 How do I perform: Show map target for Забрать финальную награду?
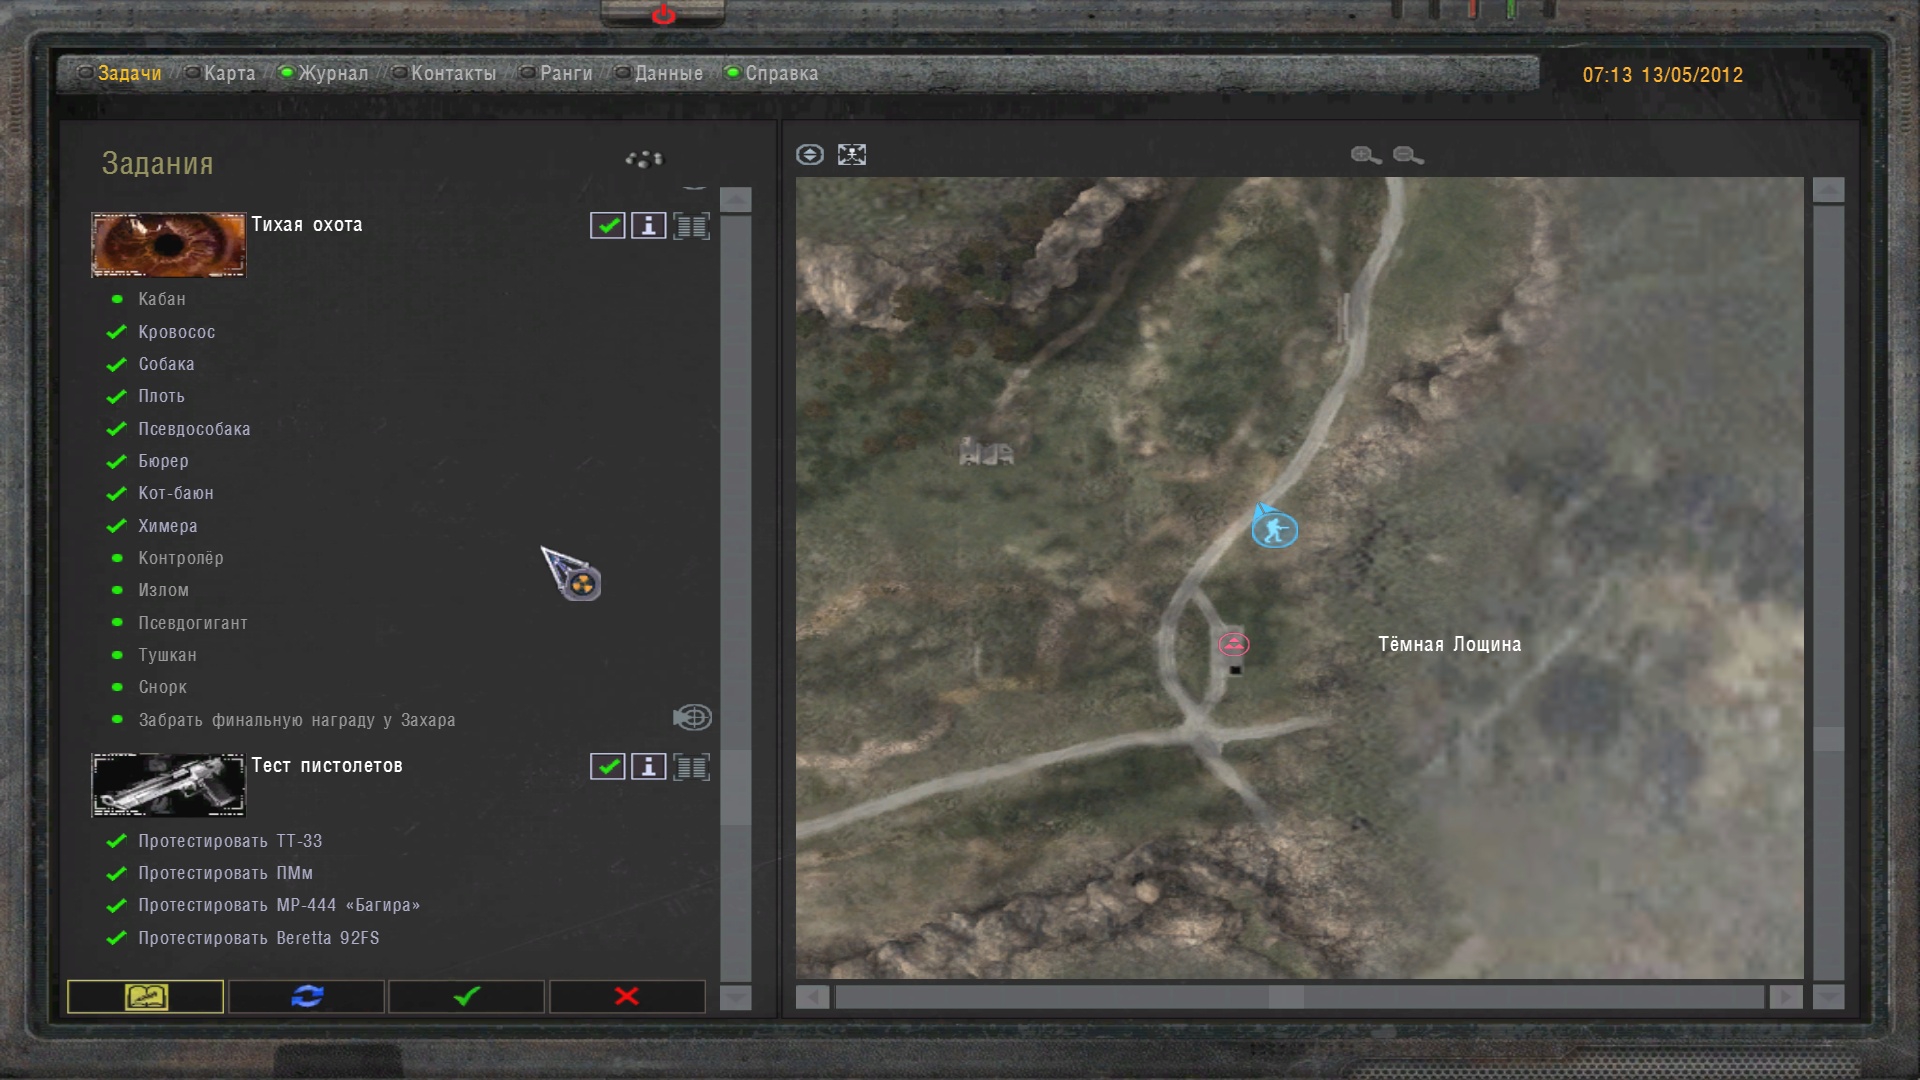[x=692, y=717]
